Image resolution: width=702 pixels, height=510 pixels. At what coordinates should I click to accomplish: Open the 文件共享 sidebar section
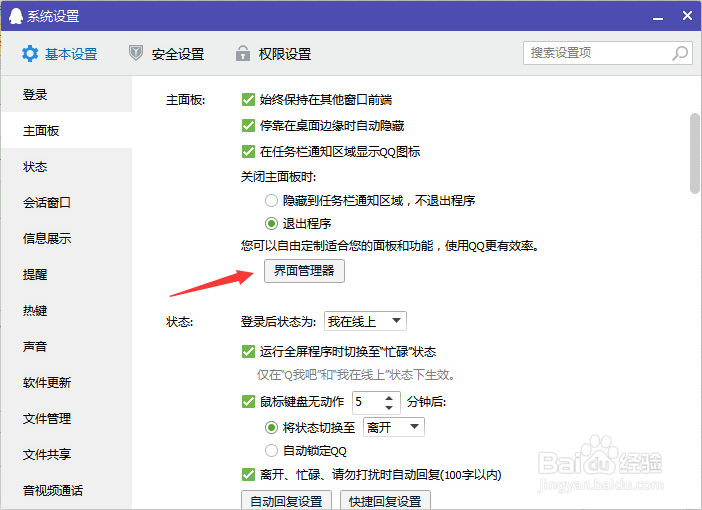click(x=66, y=454)
